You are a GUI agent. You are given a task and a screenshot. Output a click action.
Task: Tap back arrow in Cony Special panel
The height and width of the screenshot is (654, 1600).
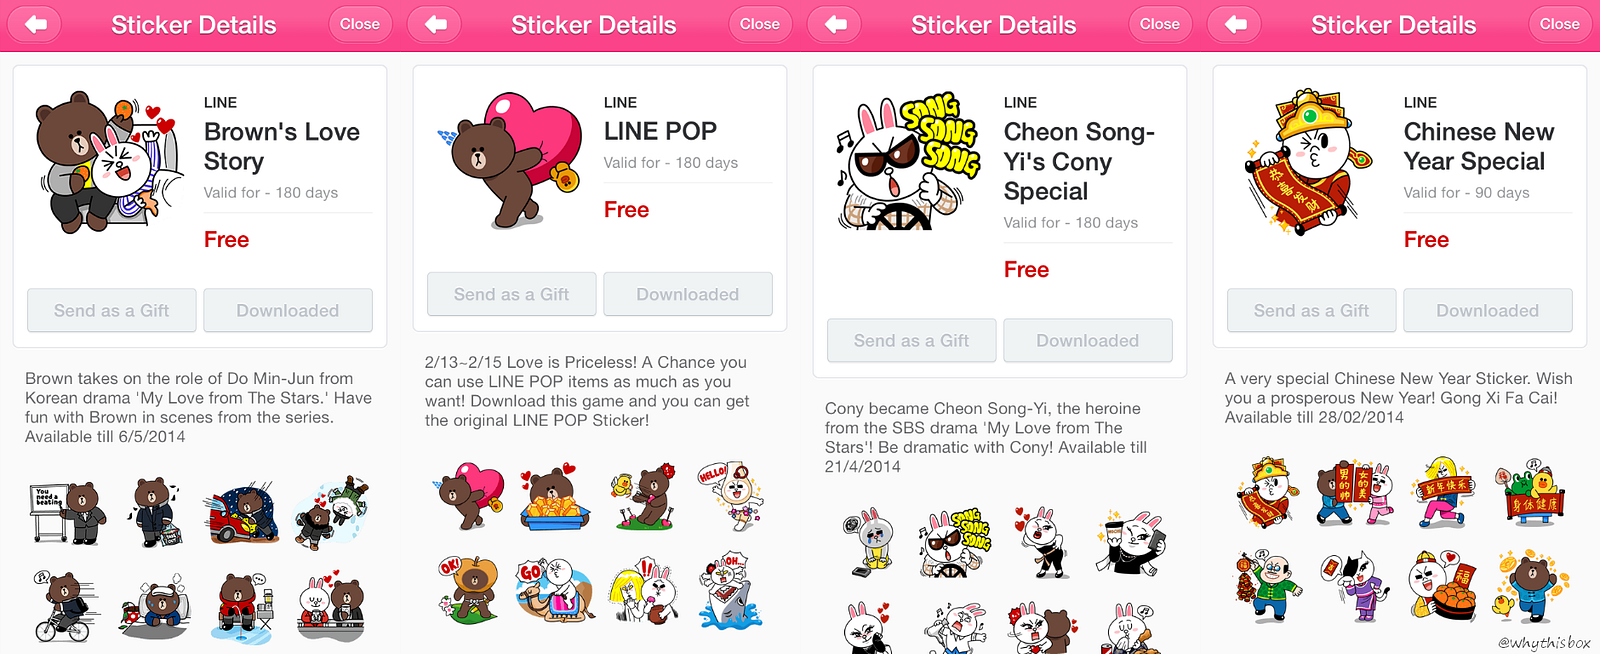(x=836, y=24)
